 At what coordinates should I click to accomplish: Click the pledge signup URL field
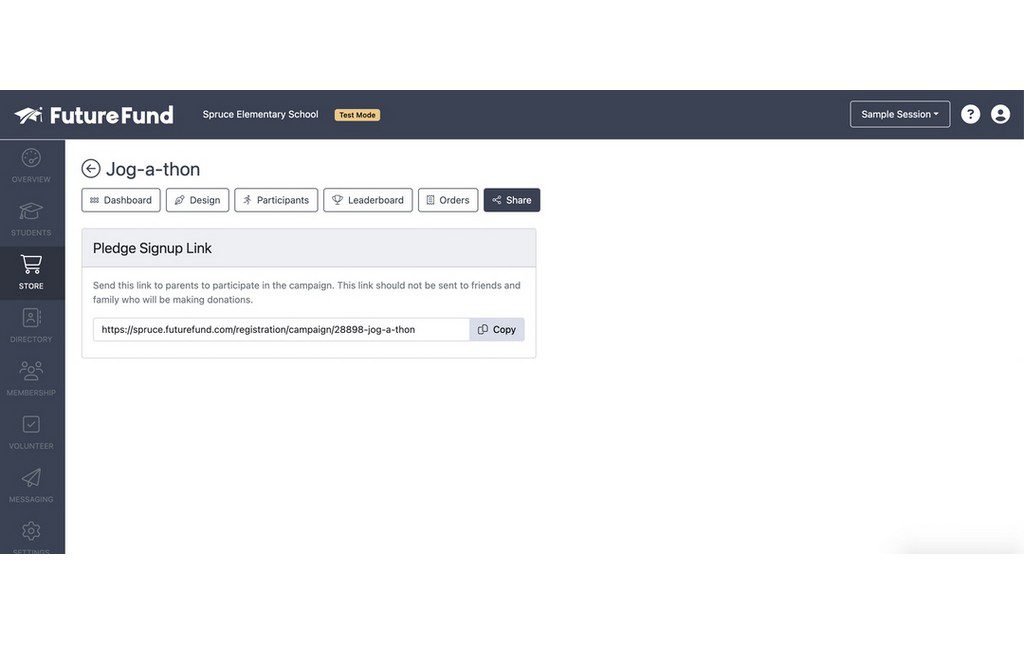tap(281, 330)
